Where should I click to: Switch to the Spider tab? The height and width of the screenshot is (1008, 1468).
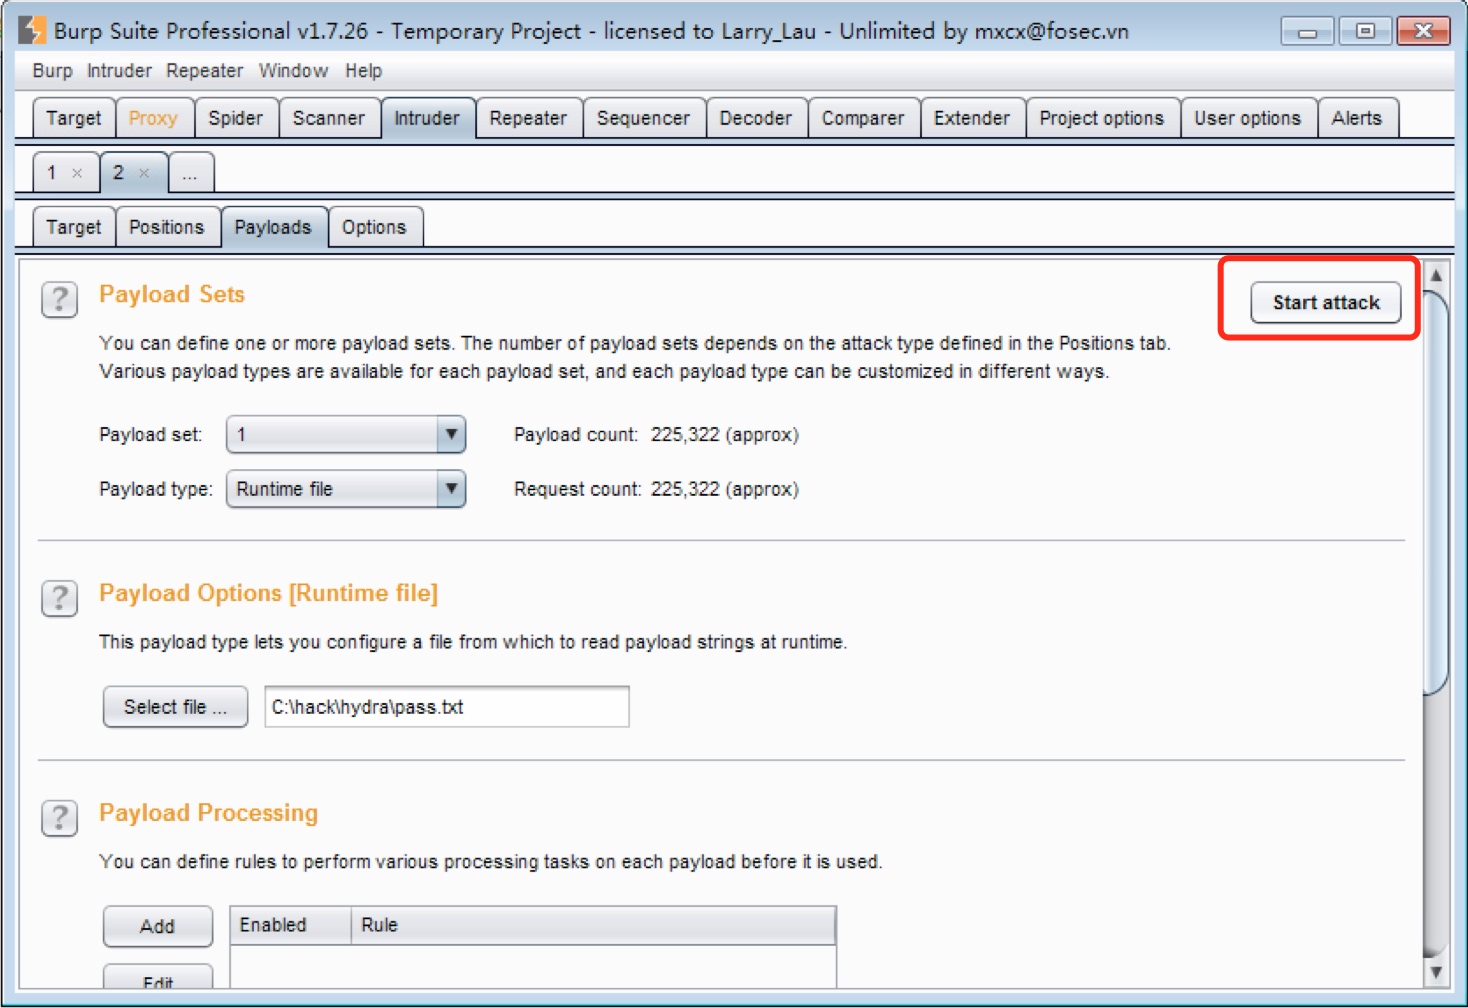point(236,118)
